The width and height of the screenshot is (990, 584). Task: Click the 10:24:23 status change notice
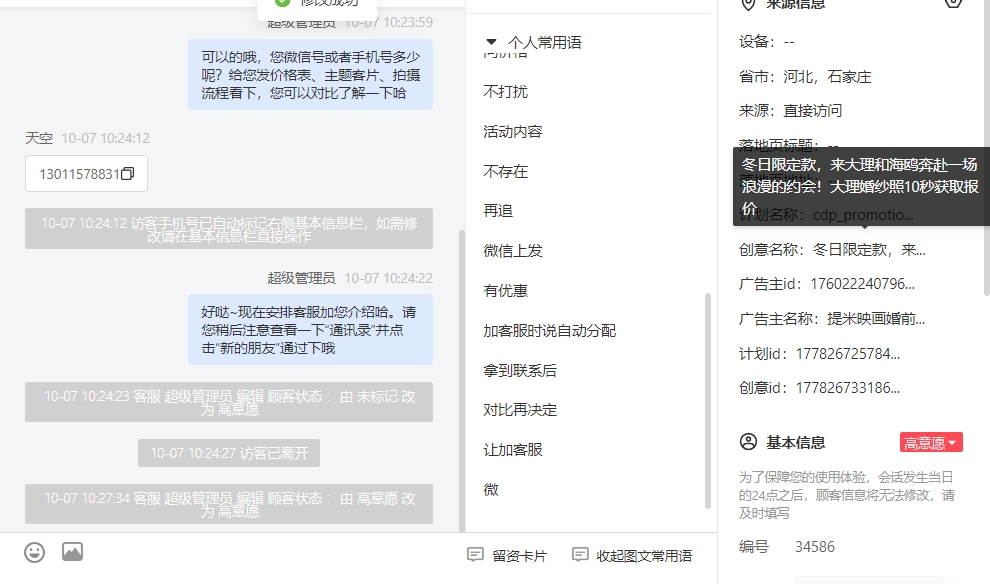(229, 402)
